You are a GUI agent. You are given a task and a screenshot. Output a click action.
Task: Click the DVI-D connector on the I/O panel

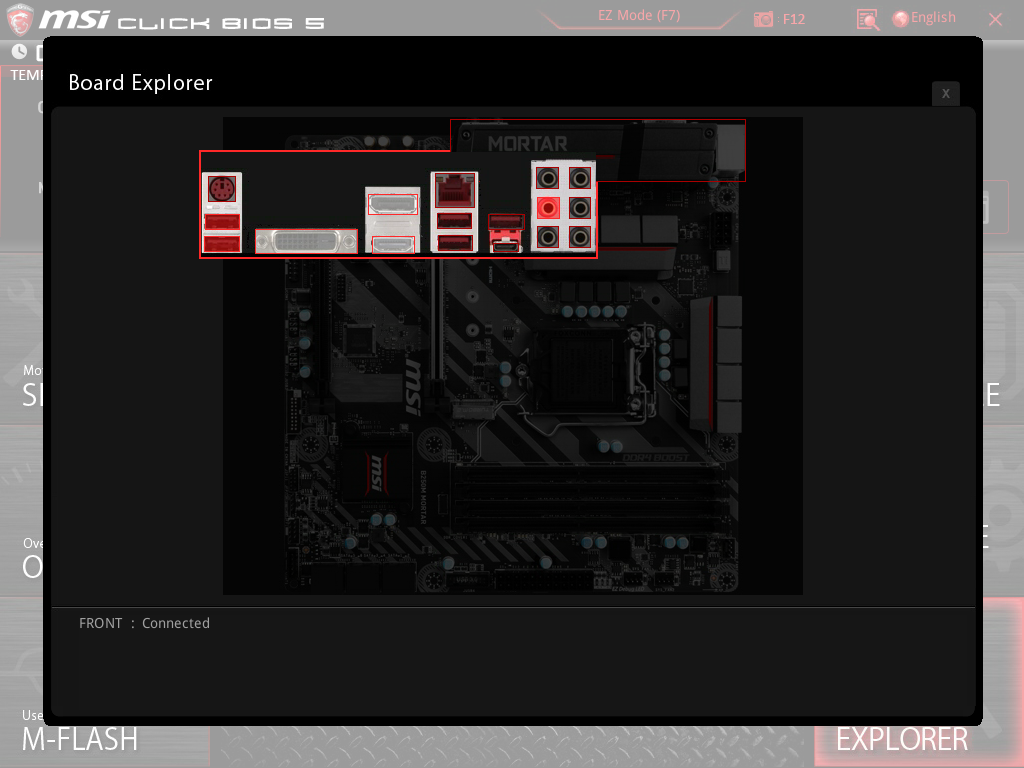[306, 241]
